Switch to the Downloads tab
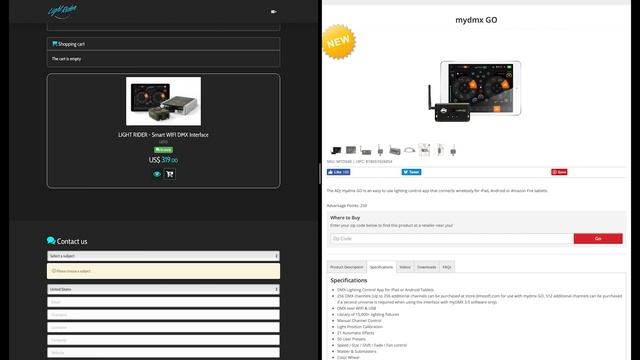Image resolution: width=640 pixels, height=360 pixels. click(x=427, y=267)
